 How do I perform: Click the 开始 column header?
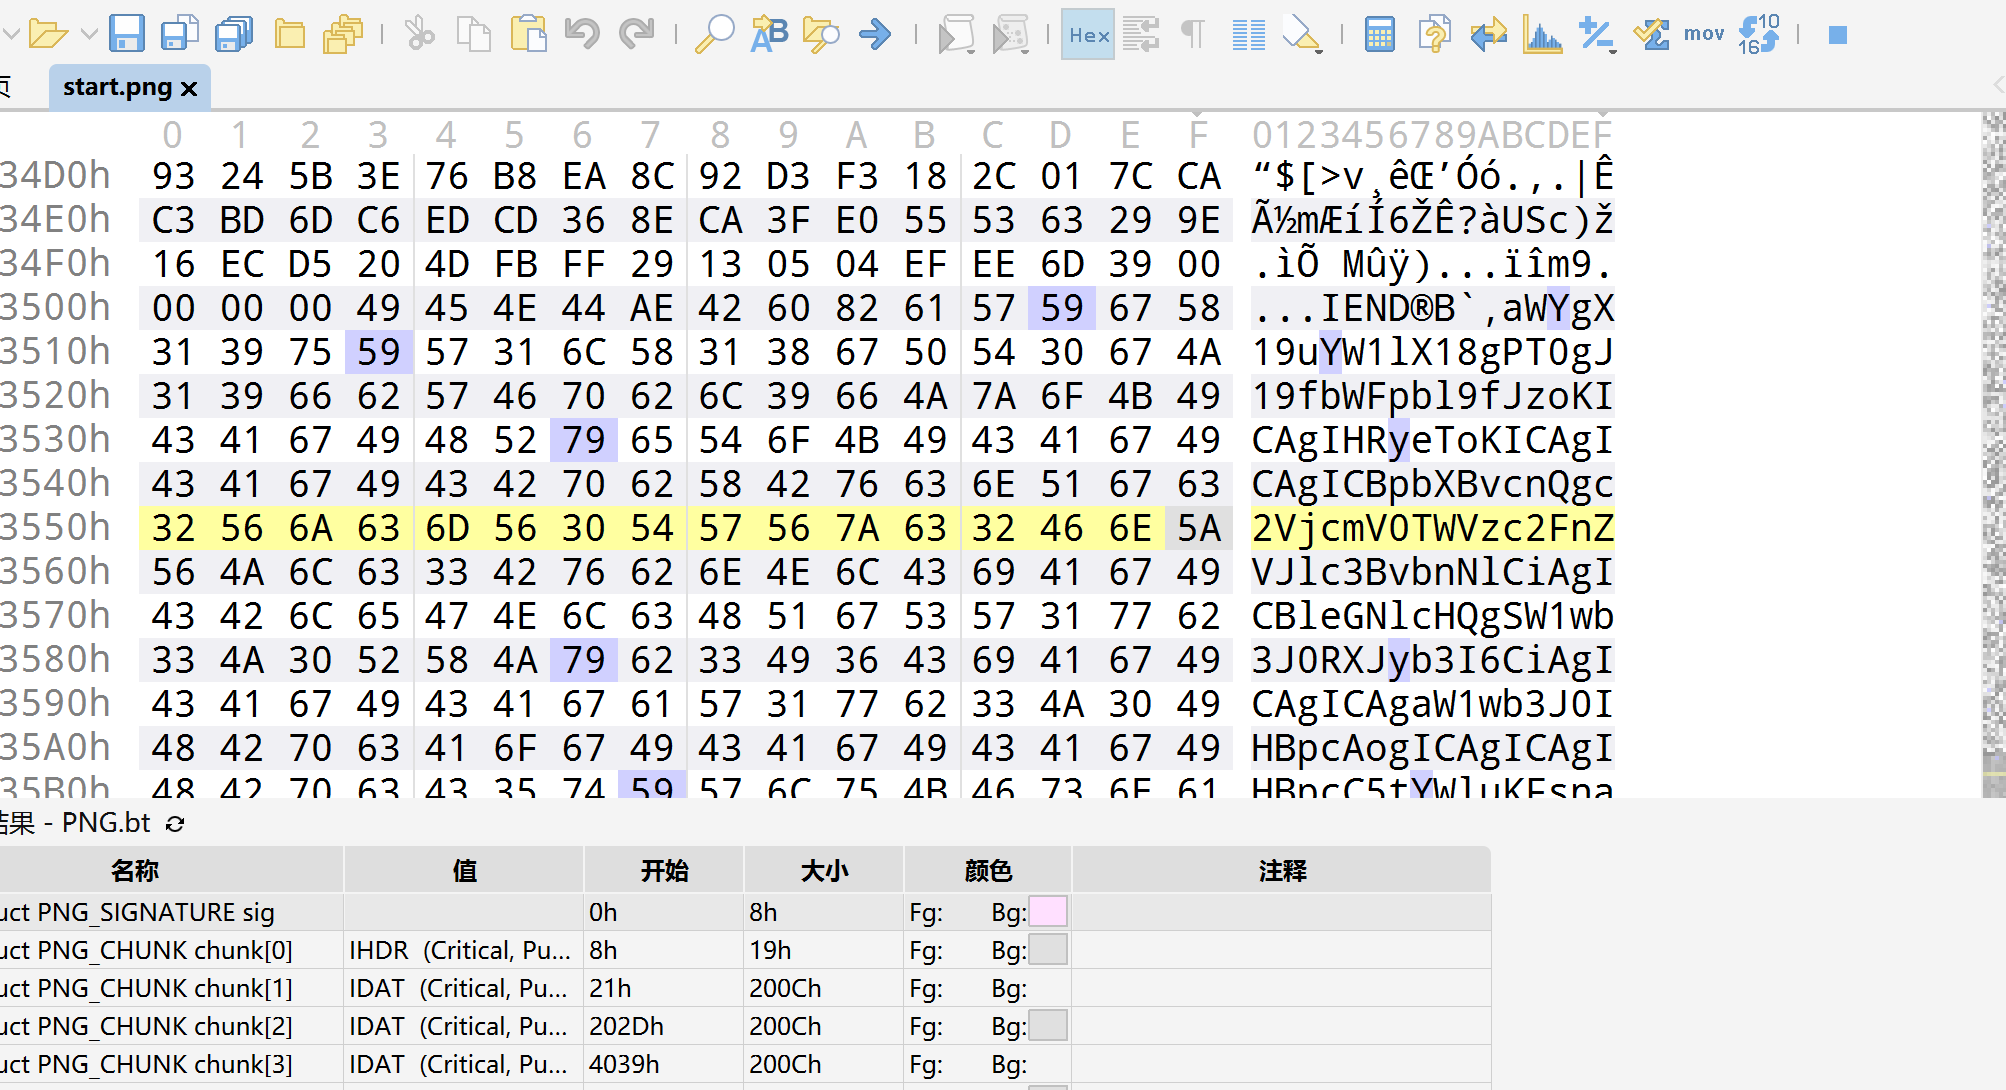tap(665, 871)
